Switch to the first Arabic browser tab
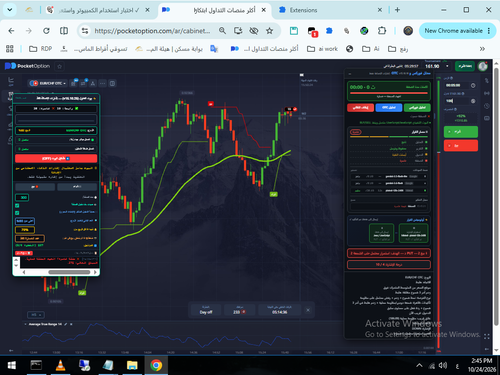The width and height of the screenshot is (500, 375). tap(98, 10)
